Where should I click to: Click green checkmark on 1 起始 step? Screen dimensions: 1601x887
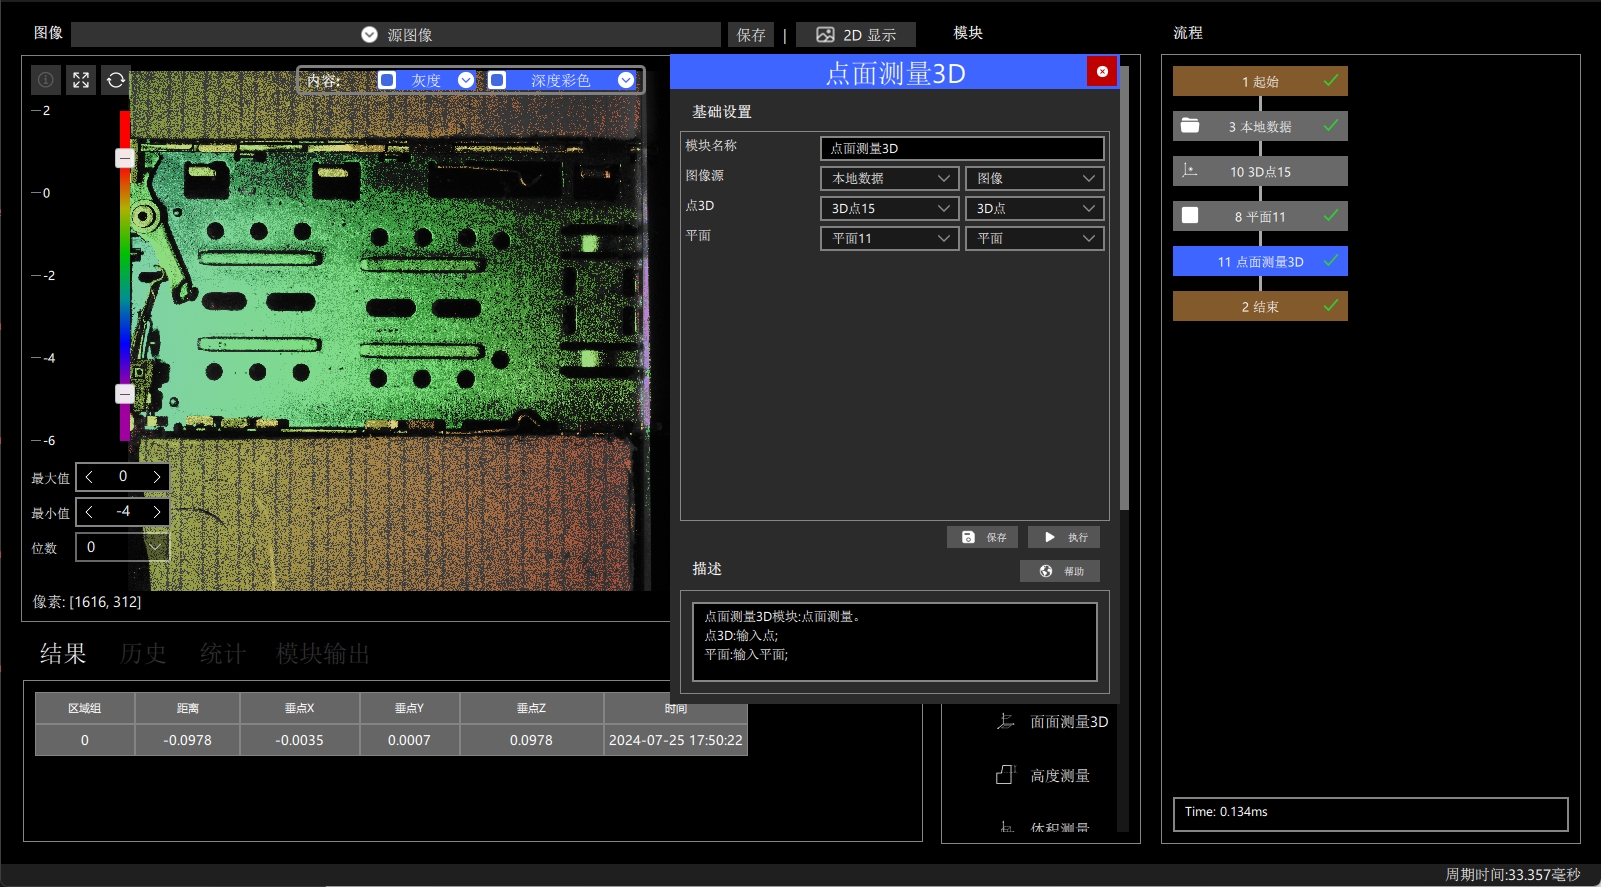coord(1331,80)
